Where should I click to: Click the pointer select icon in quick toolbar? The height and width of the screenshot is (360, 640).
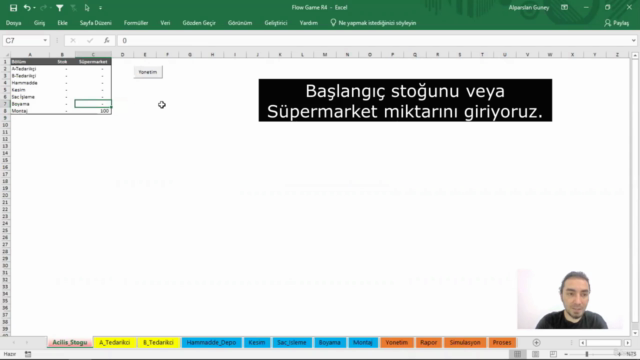click(87, 8)
